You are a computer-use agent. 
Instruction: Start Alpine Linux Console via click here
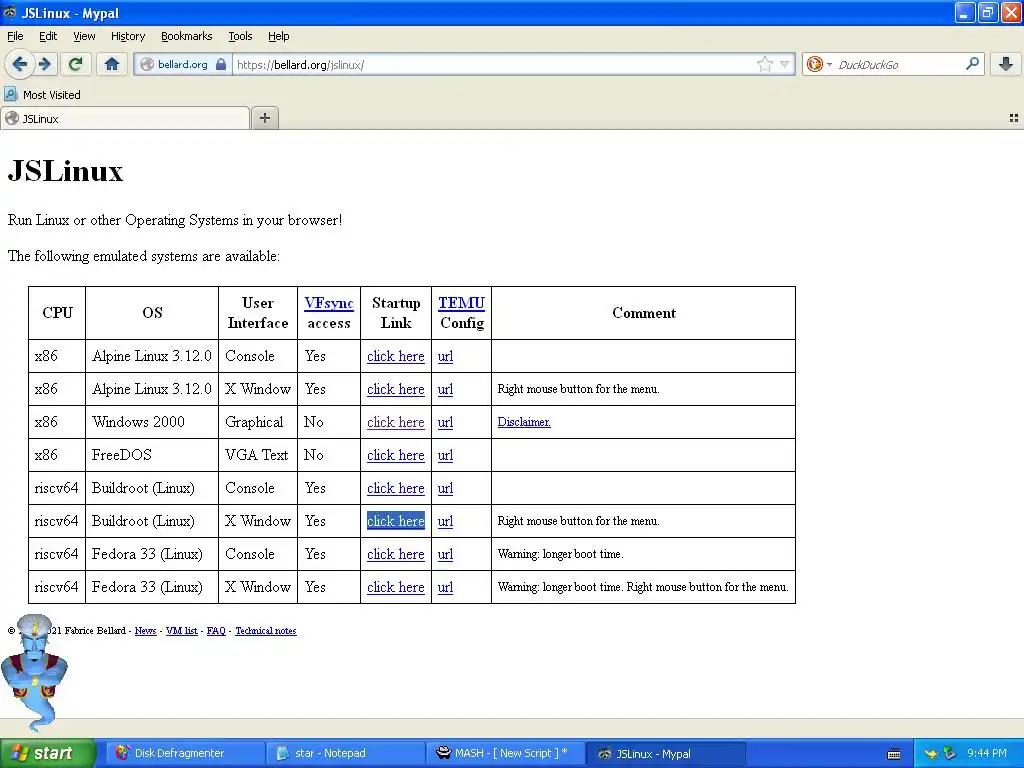(x=396, y=356)
